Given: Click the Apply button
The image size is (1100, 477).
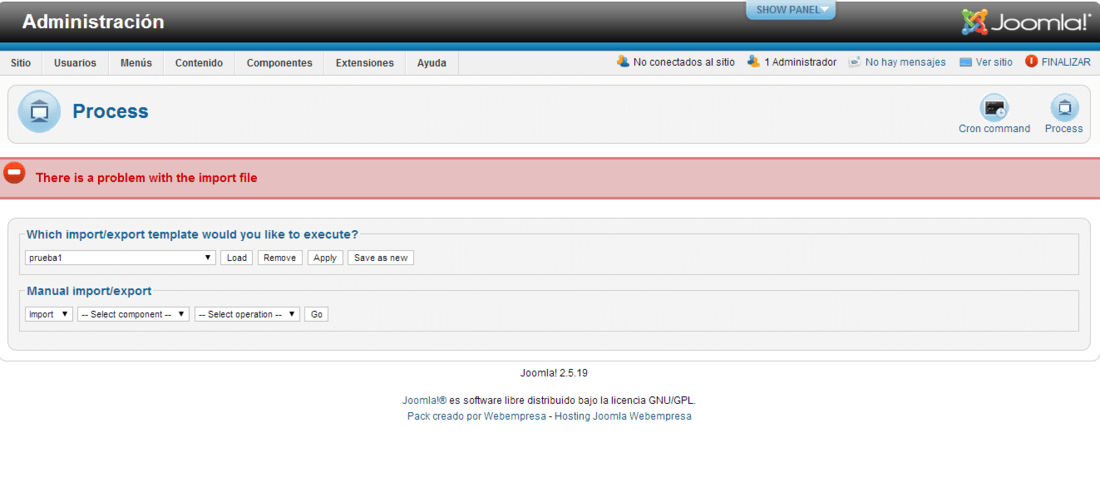Looking at the screenshot, I should pyautogui.click(x=325, y=257).
